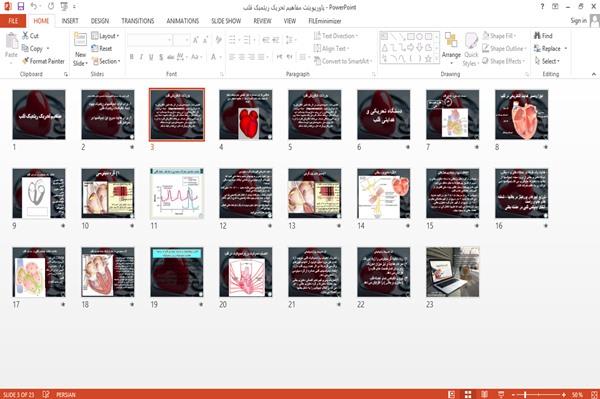The width and height of the screenshot is (600, 399).
Task: Click the zoom in plus button
Action: (564, 394)
